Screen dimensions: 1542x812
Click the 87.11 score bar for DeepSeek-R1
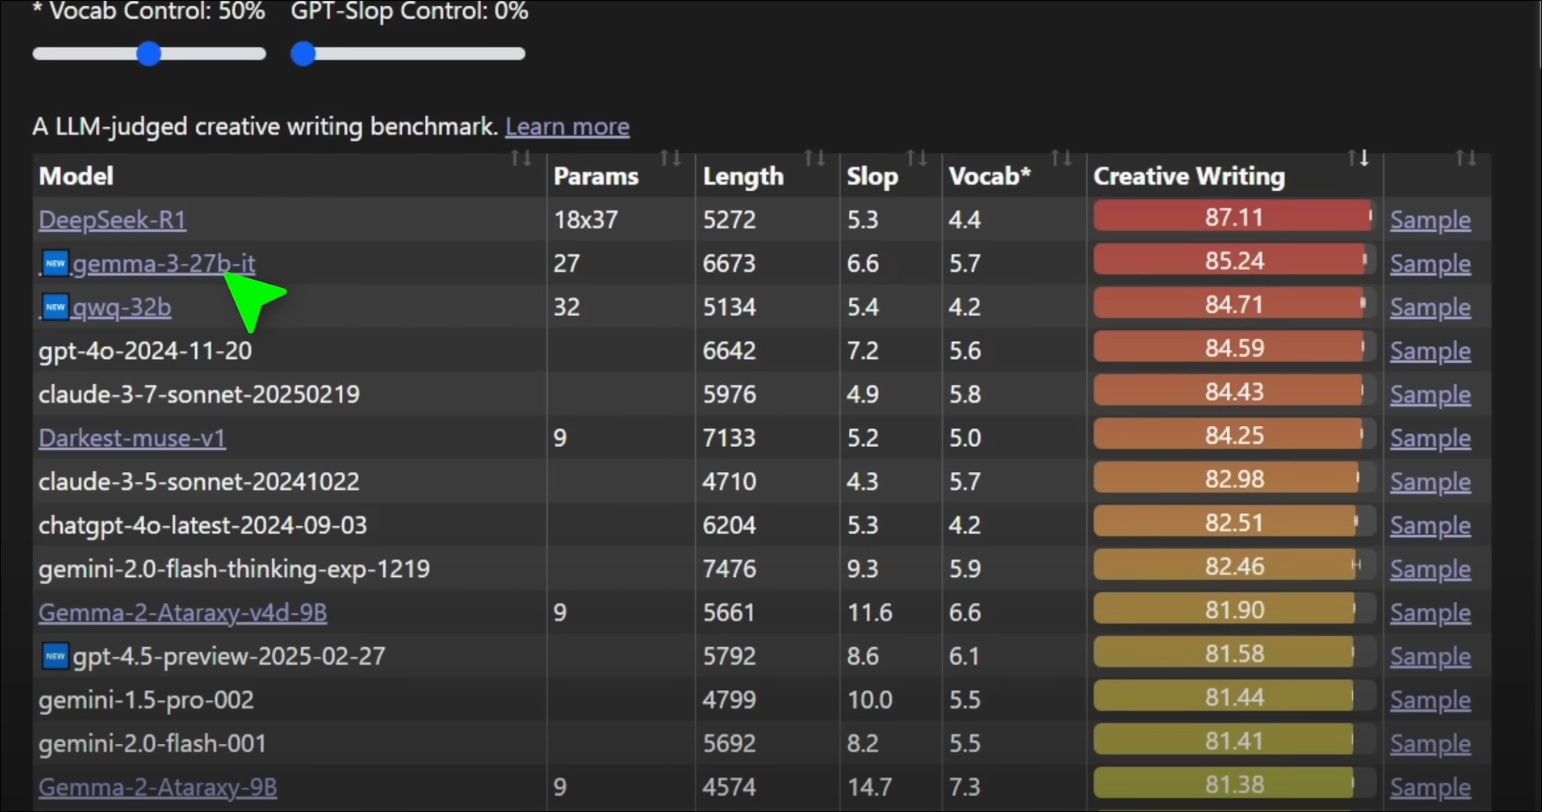click(1234, 217)
